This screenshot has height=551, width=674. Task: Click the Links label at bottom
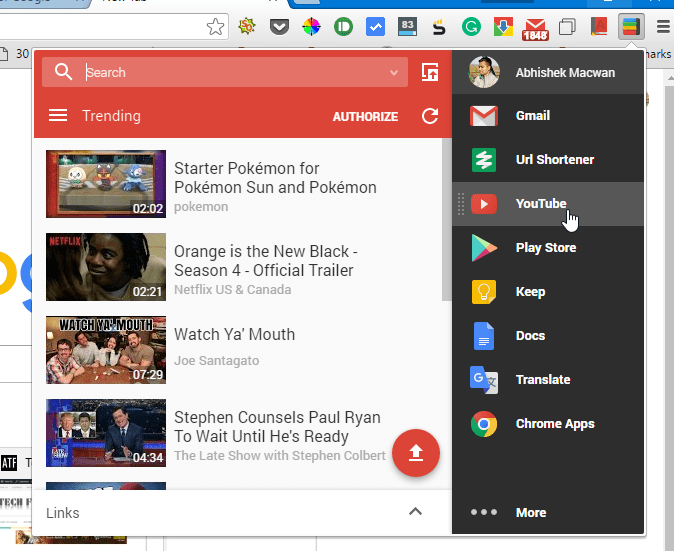(63, 513)
